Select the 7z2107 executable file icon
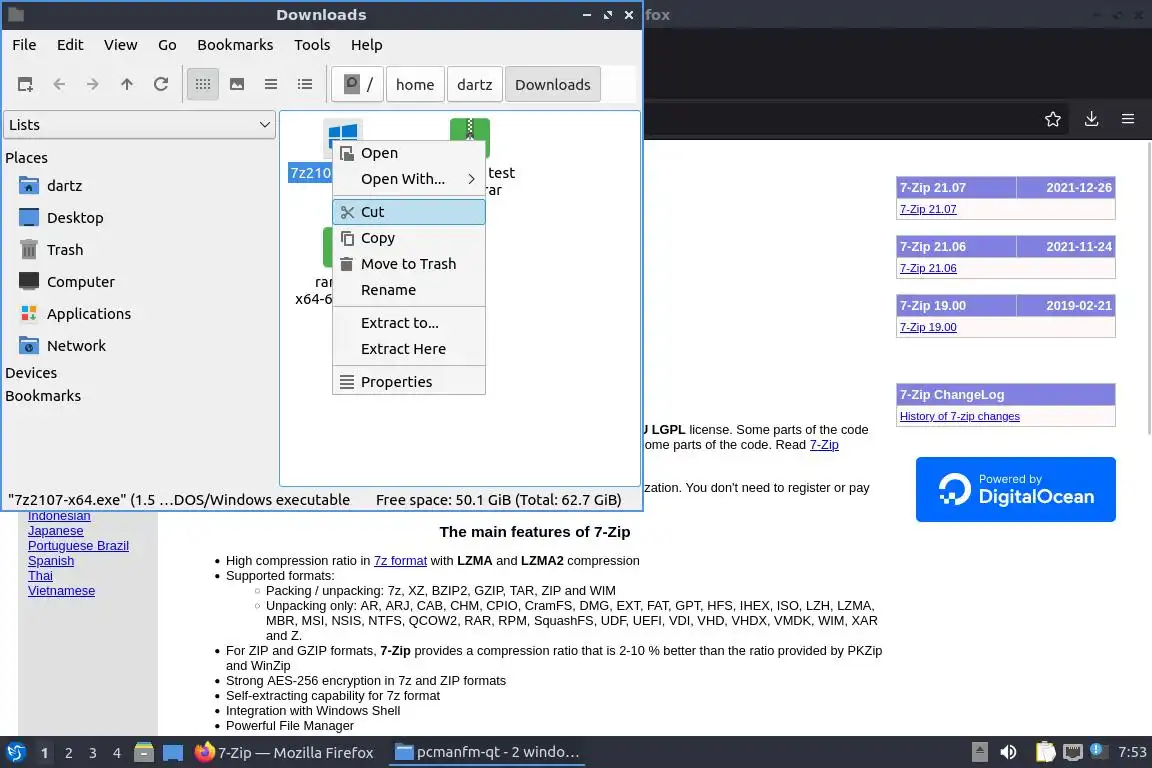Viewport: 1152px width, 768px height. coord(343,131)
